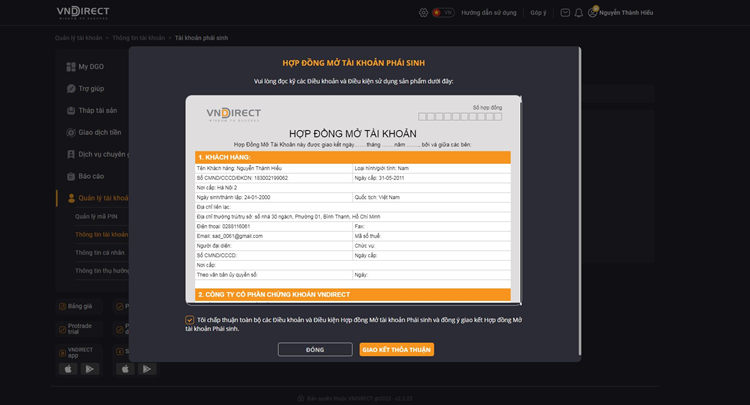Open the settings gear in the top bar

[423, 13]
